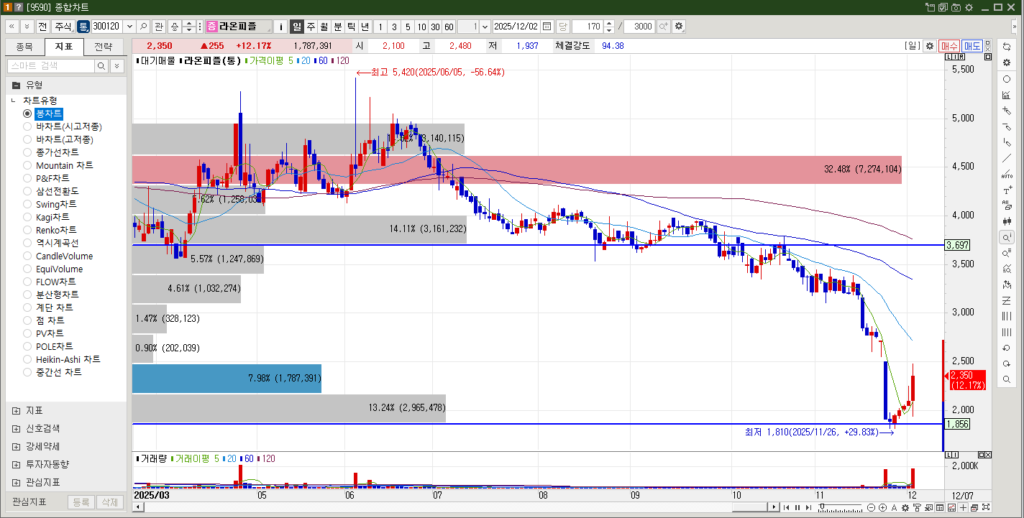Switch to the 종목 tab

(25, 46)
